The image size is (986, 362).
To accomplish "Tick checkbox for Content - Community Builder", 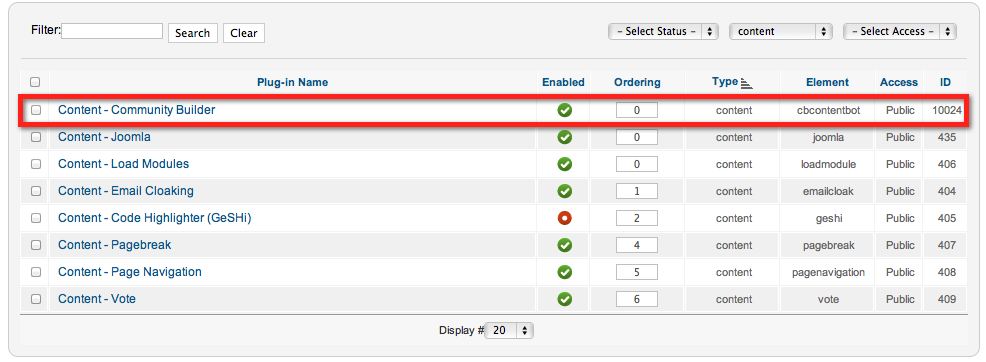I will (36, 110).
